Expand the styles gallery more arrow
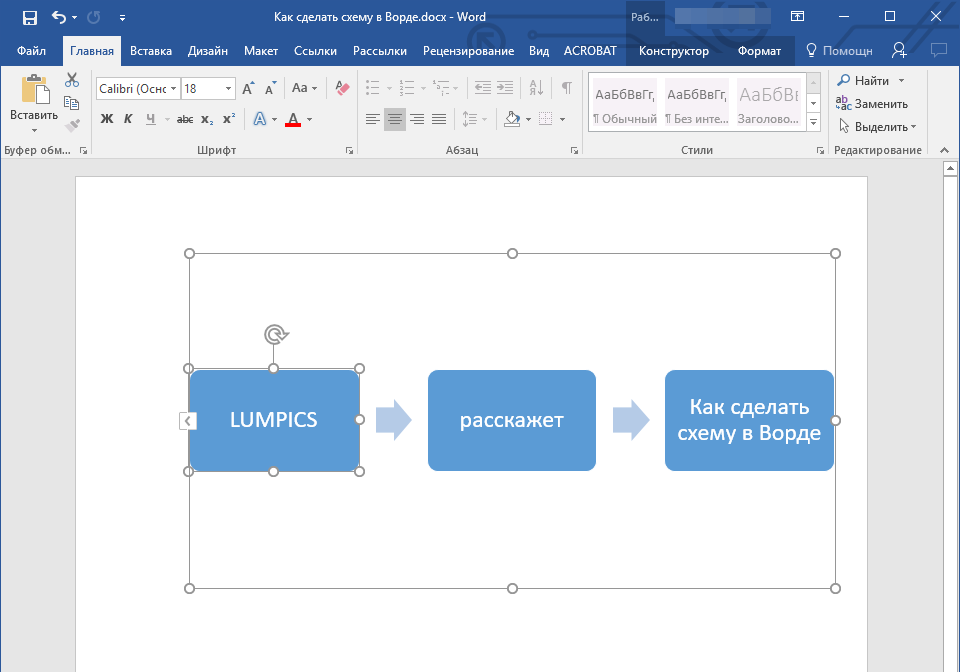The height and width of the screenshot is (672, 960). (x=814, y=122)
